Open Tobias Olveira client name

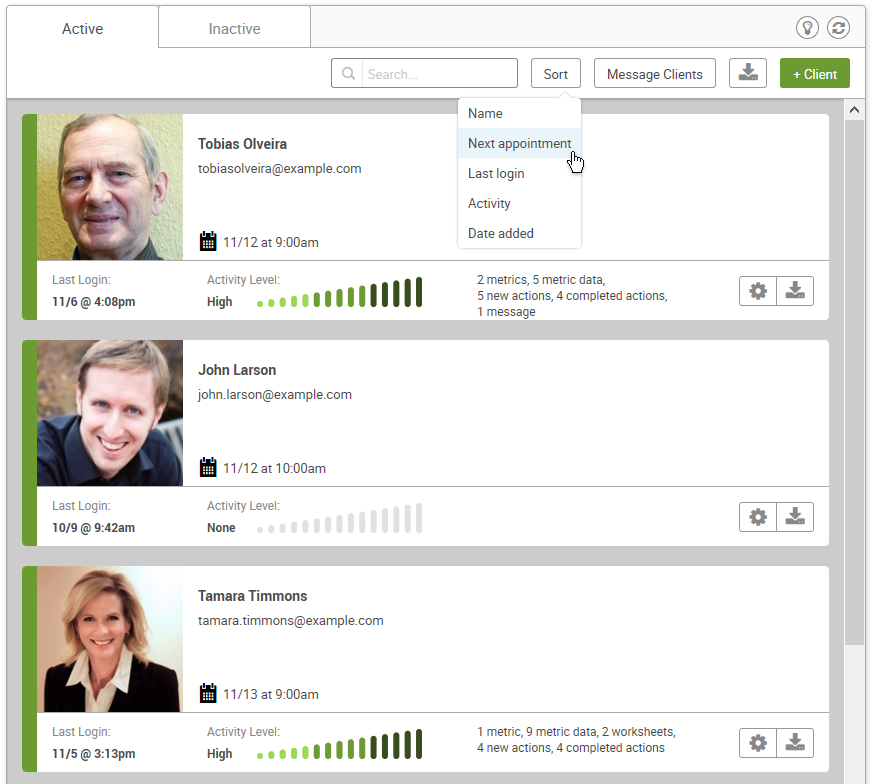242,144
